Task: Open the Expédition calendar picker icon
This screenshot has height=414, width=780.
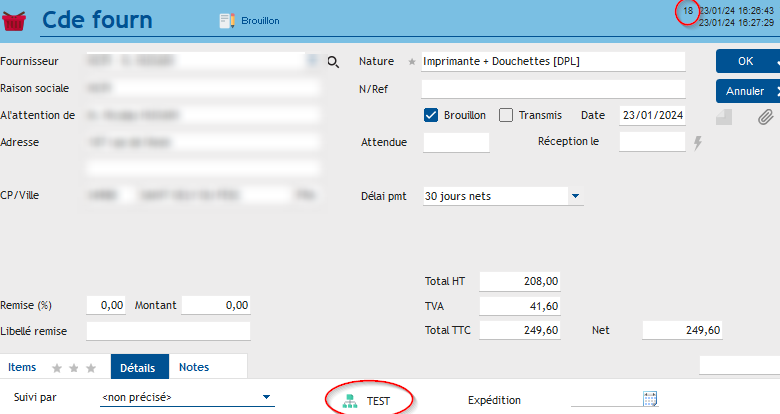Action: (650, 399)
